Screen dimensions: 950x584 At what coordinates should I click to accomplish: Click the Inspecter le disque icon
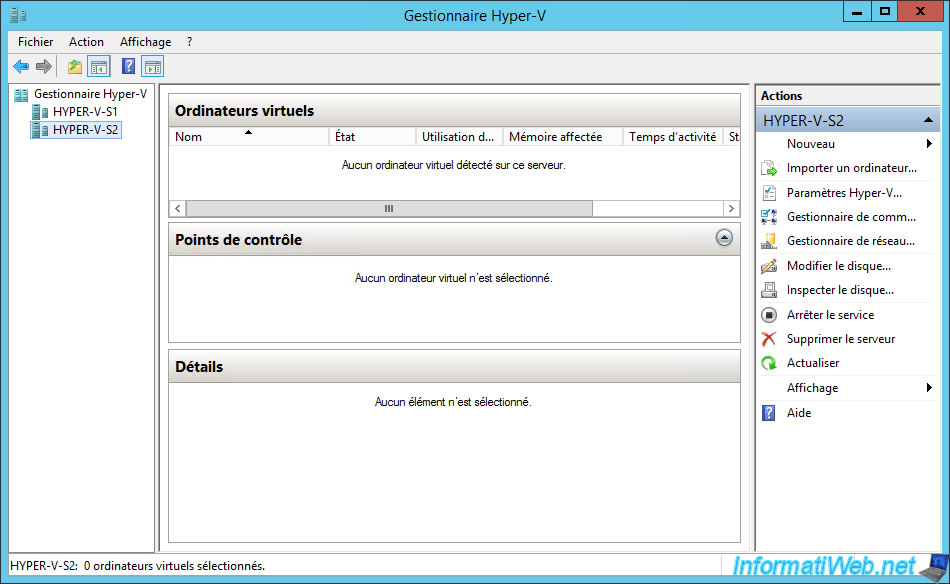769,290
